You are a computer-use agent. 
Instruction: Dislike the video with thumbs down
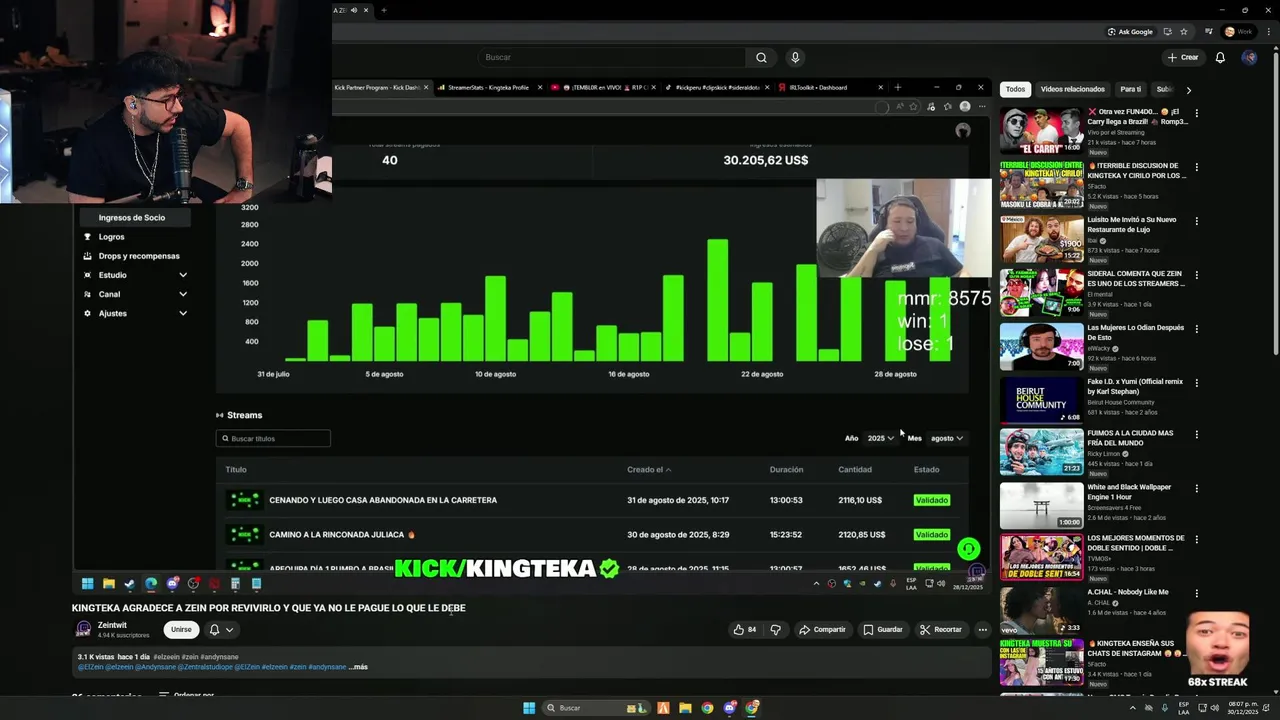point(775,629)
